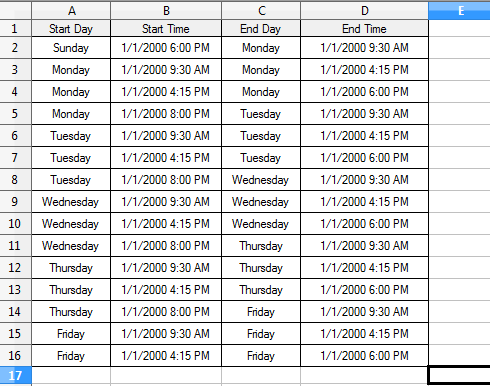Viewport: 490px width, 386px height.
Task: Select highlighted column E header
Action: point(459,11)
